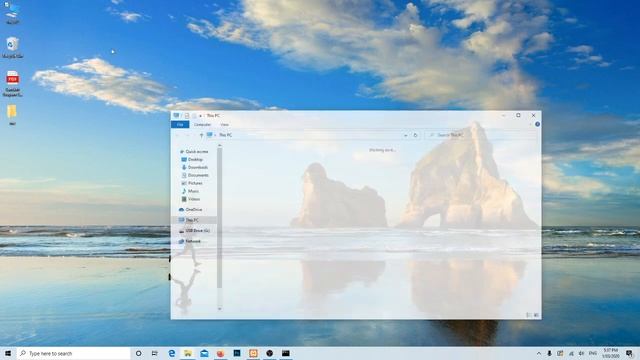Open Photoshop from the taskbar
Image resolution: width=640 pixels, height=360 pixels.
[237, 353]
